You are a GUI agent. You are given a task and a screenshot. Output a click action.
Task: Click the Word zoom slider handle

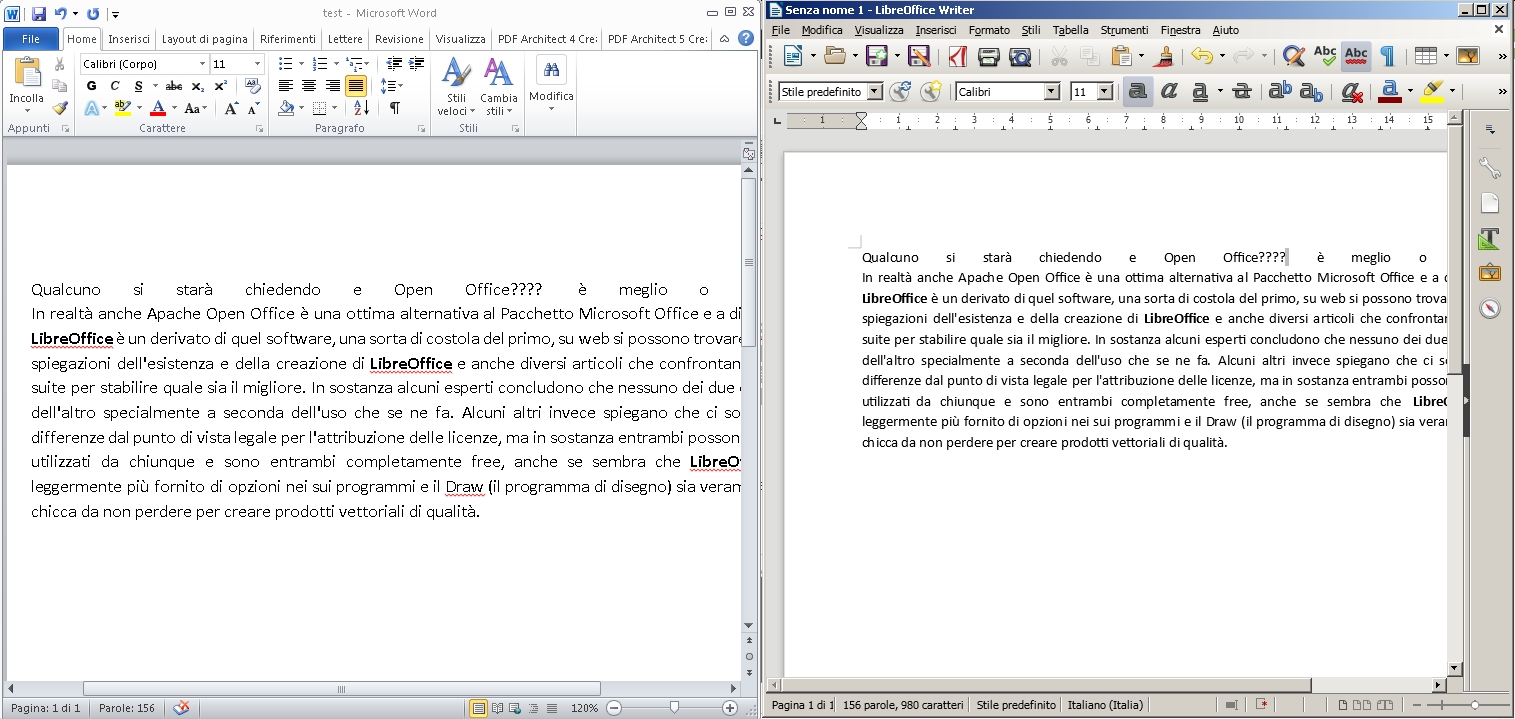click(x=674, y=708)
